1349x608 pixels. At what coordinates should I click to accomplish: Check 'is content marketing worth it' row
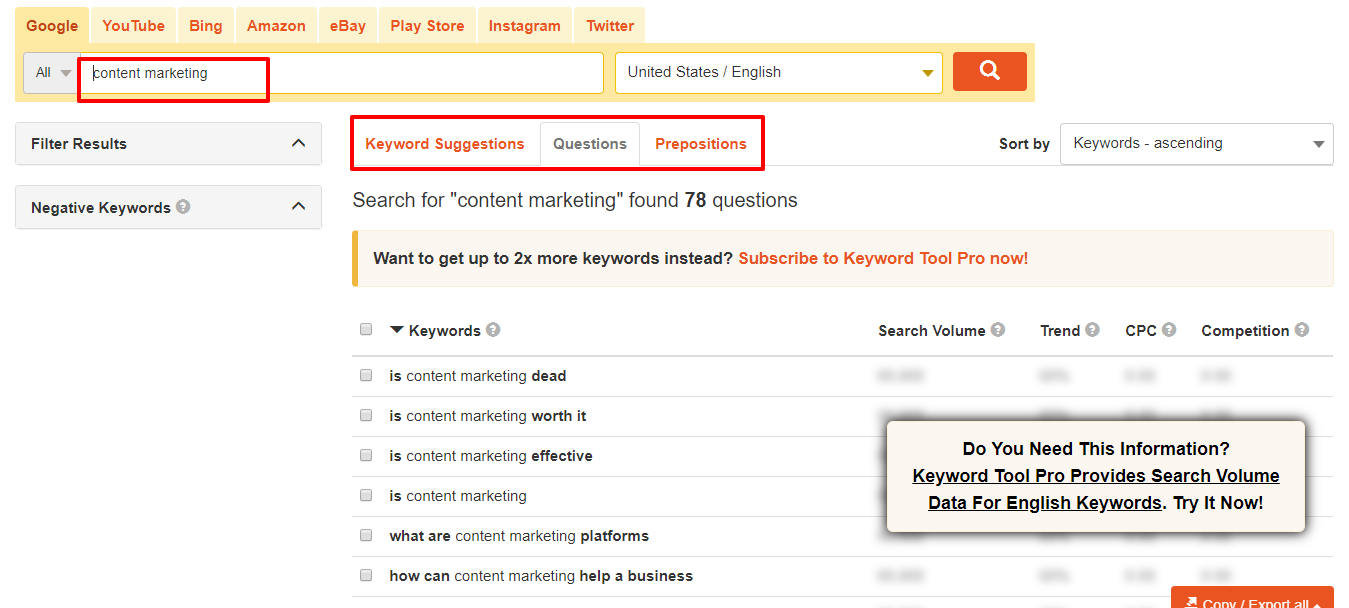[x=366, y=416]
